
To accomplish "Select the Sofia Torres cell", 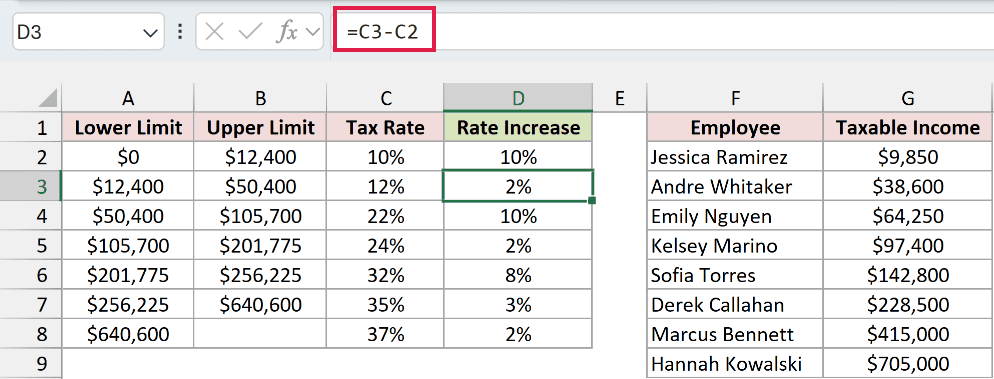I will (735, 275).
